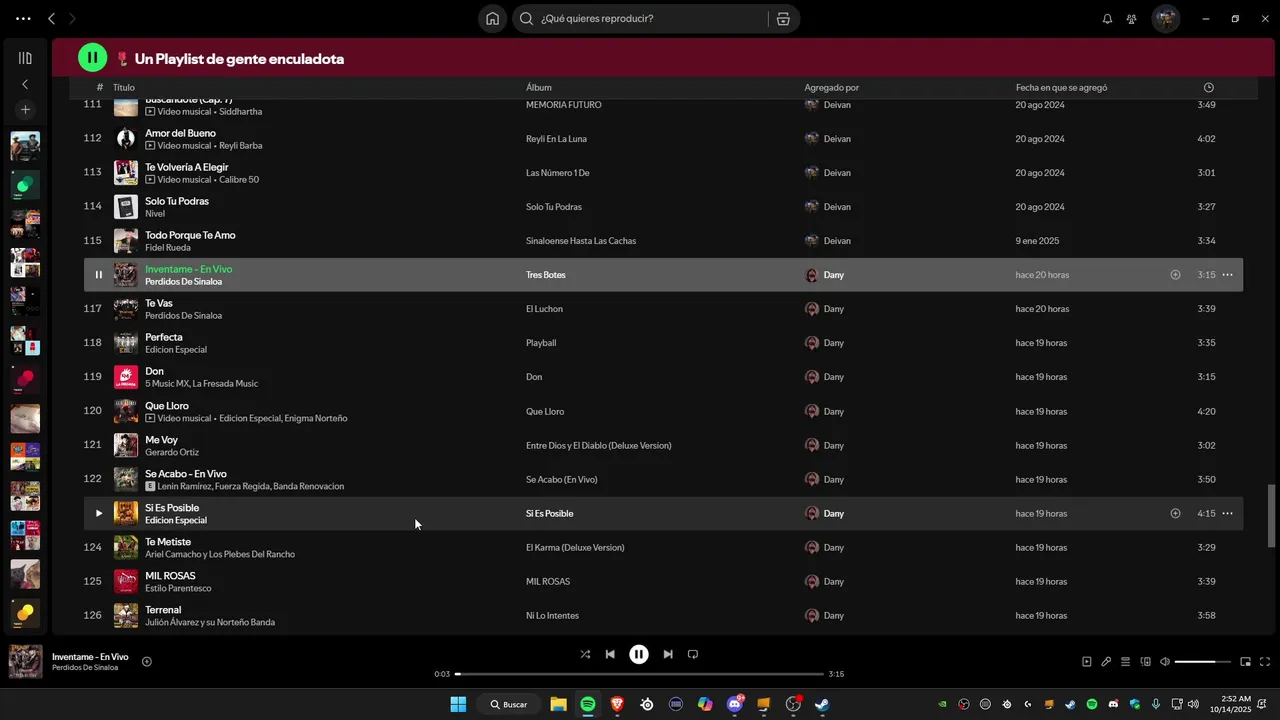Create a new playlist with the plus button
1280x720 pixels.
tap(25, 109)
